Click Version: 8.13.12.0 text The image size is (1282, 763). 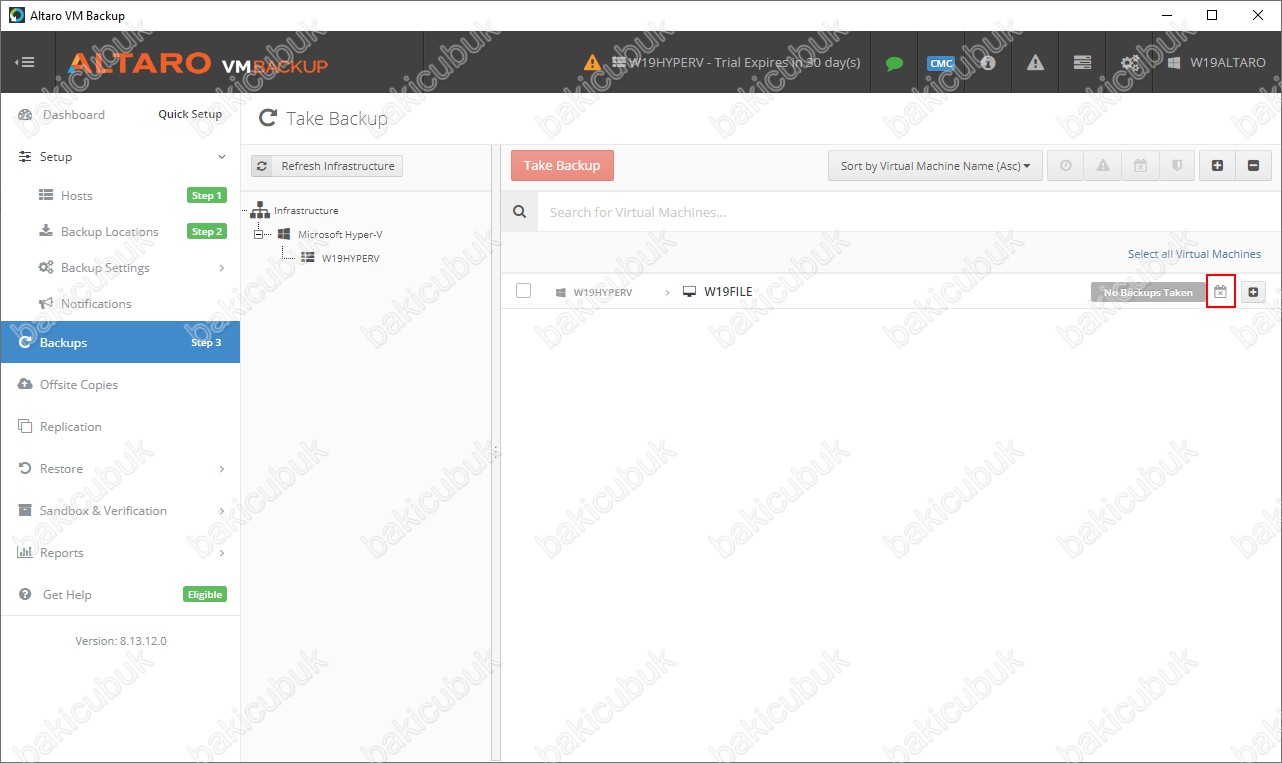click(x=120, y=641)
